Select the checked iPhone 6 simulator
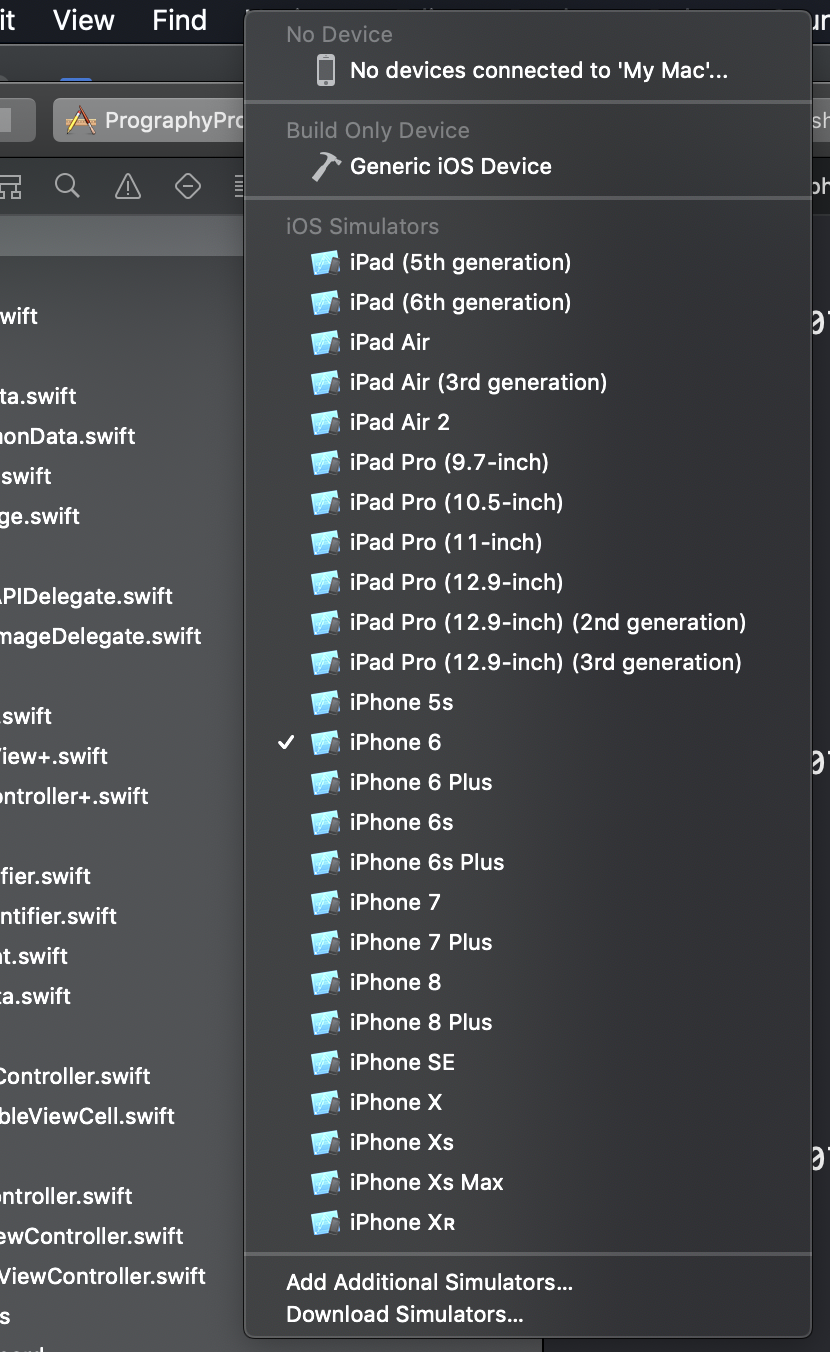Viewport: 830px width, 1352px height. tap(527, 742)
